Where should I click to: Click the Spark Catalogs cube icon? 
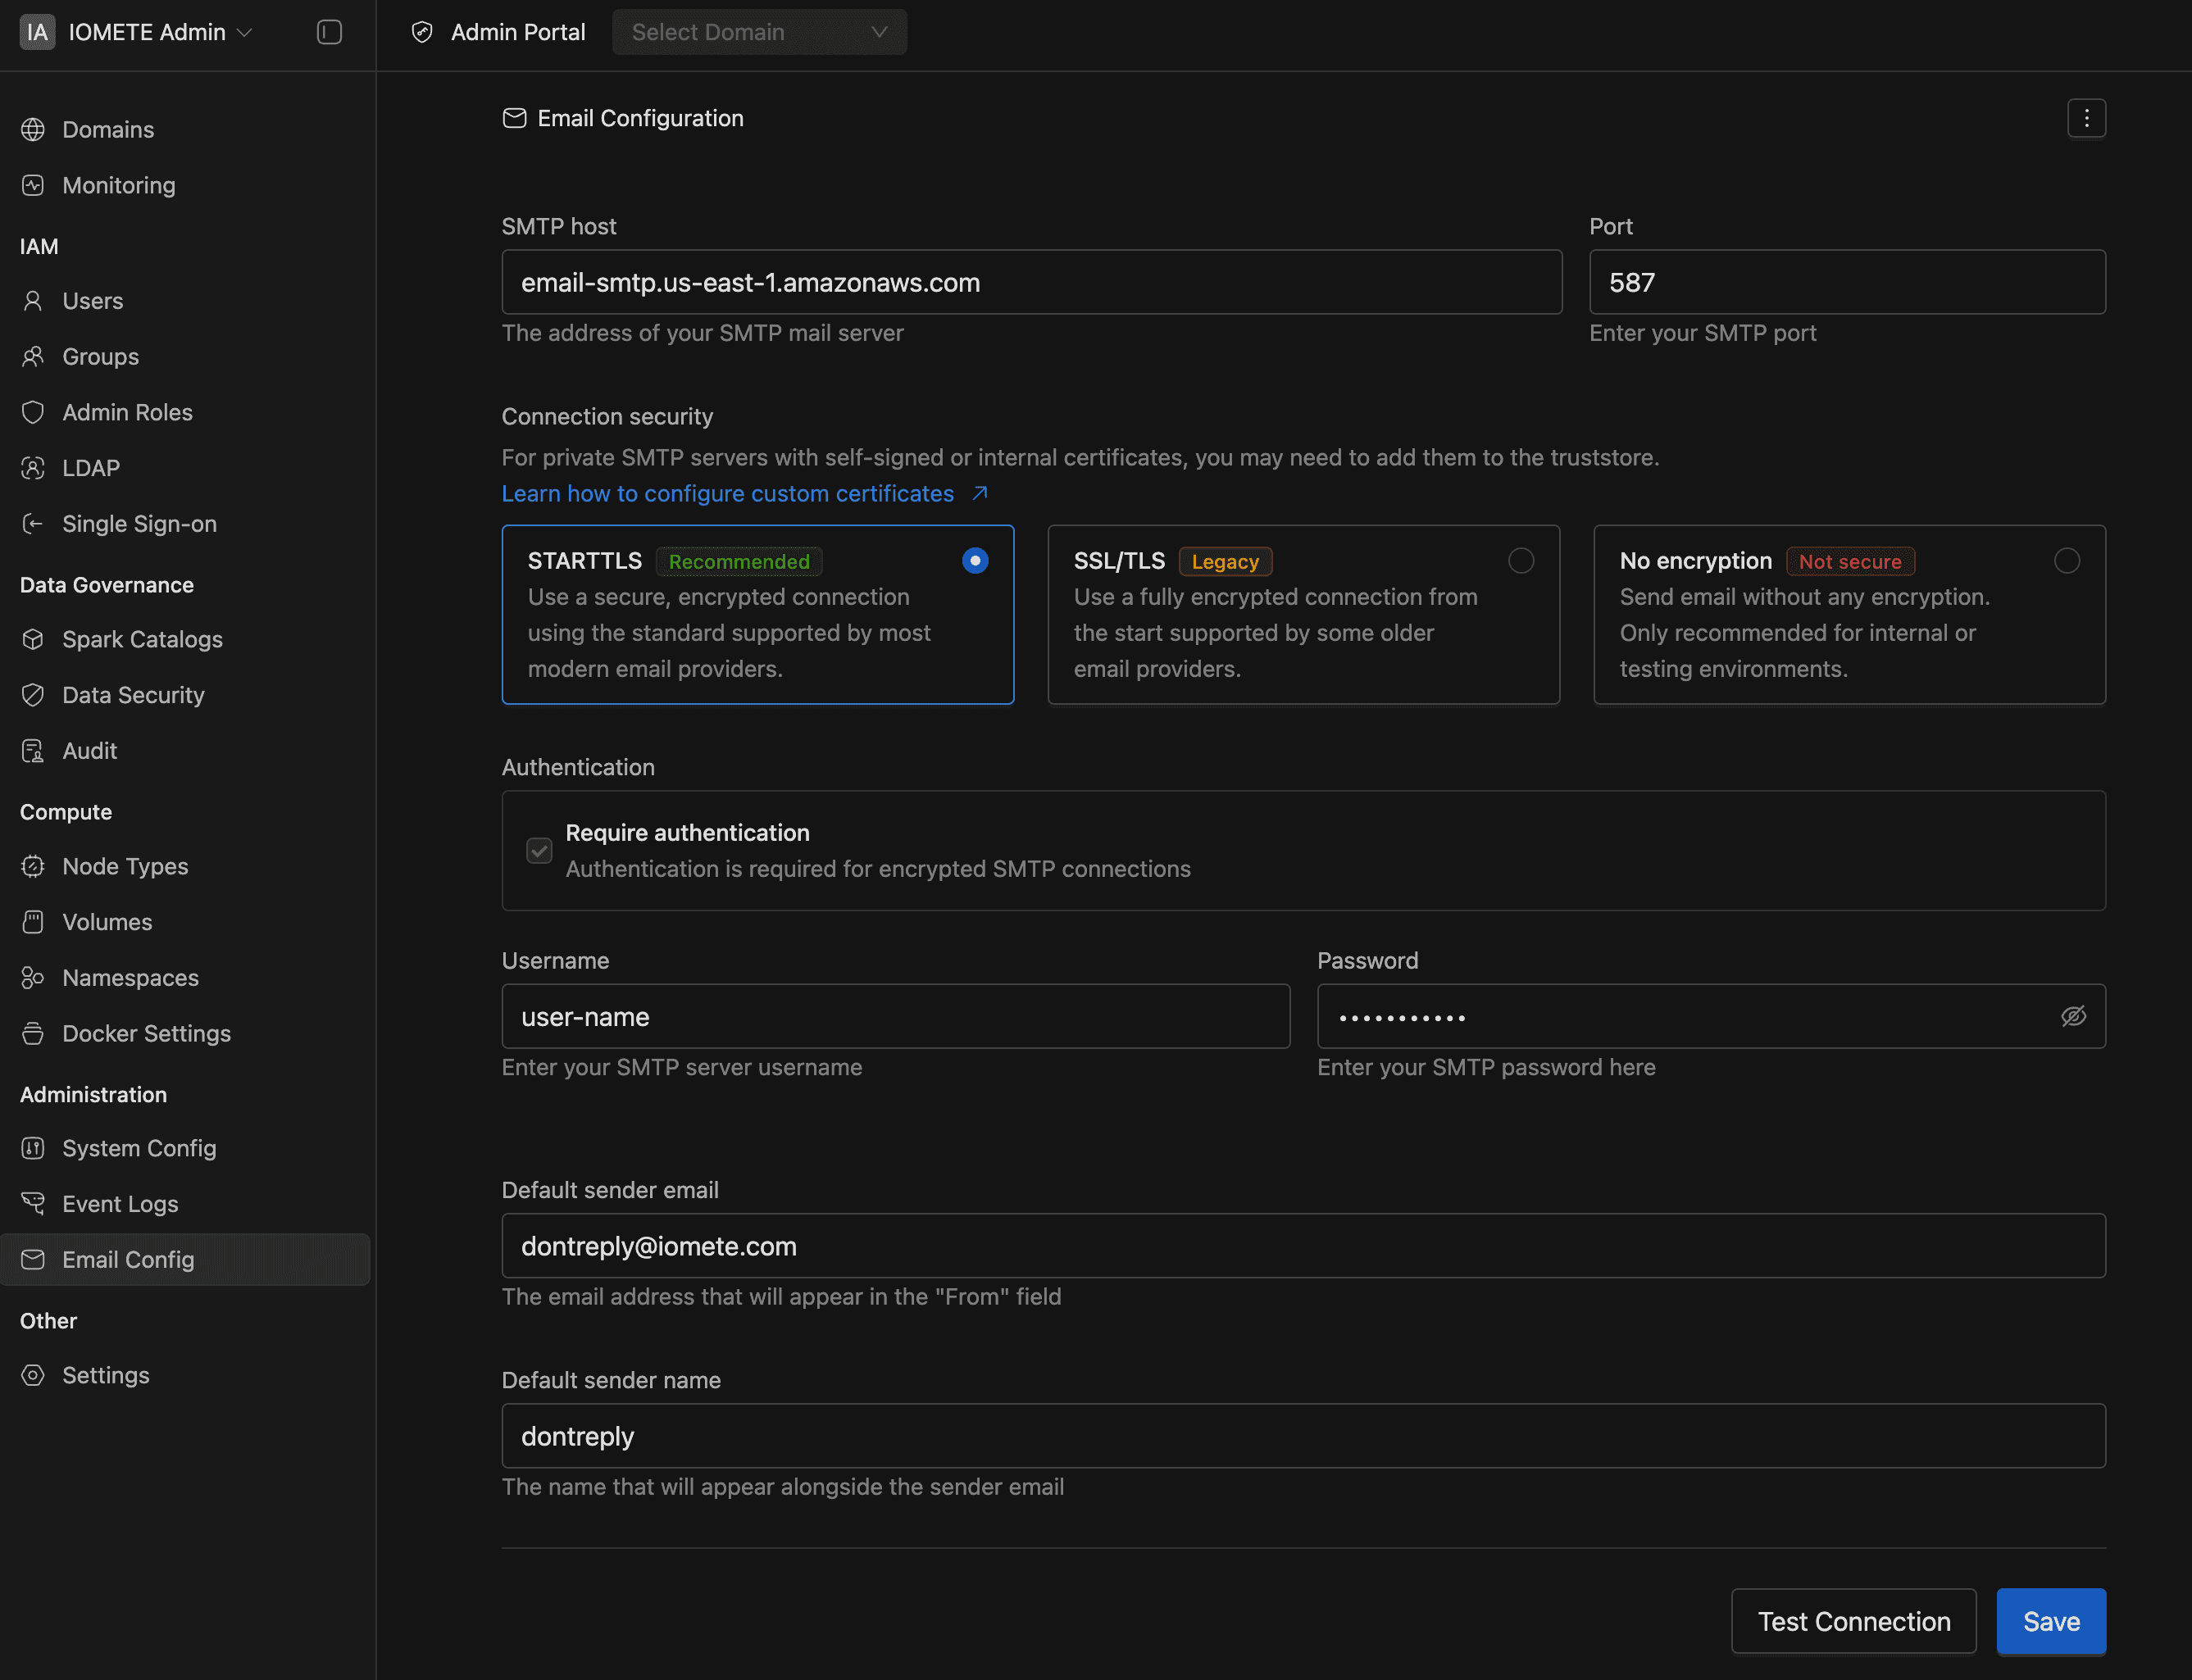pos(33,639)
